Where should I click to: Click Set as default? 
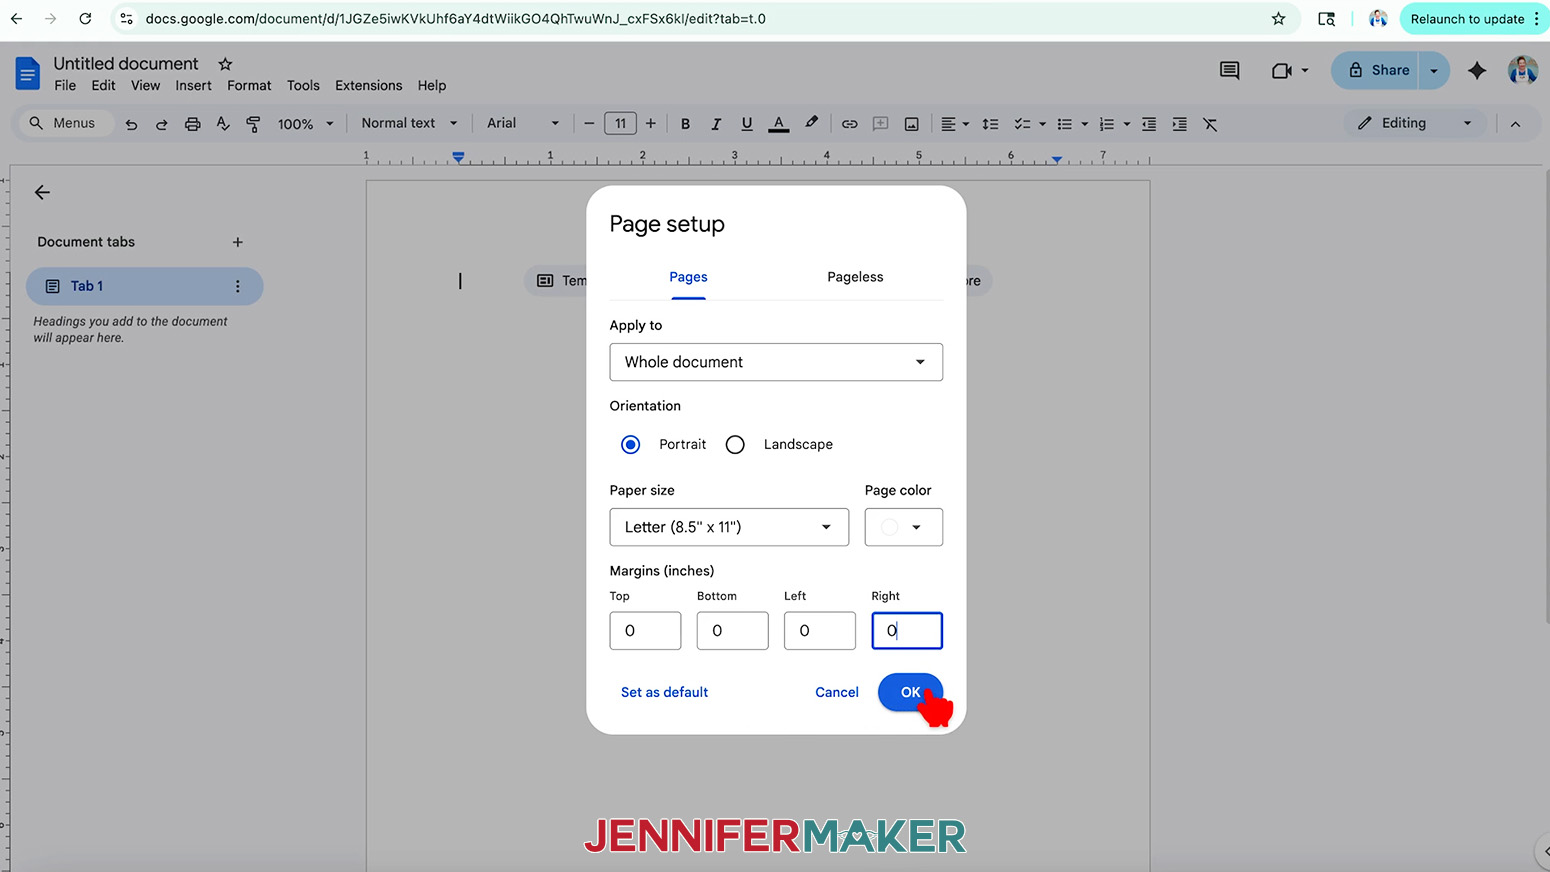(x=664, y=692)
